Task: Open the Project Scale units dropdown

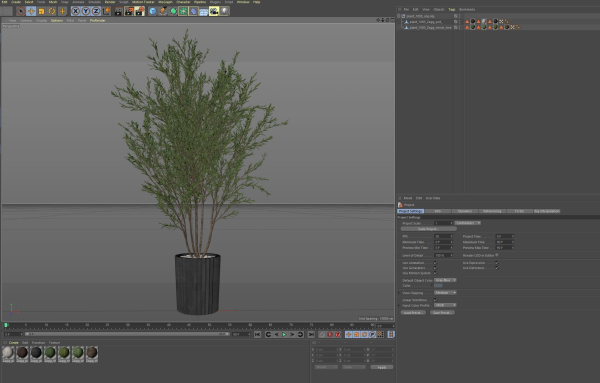Action: tap(468, 223)
